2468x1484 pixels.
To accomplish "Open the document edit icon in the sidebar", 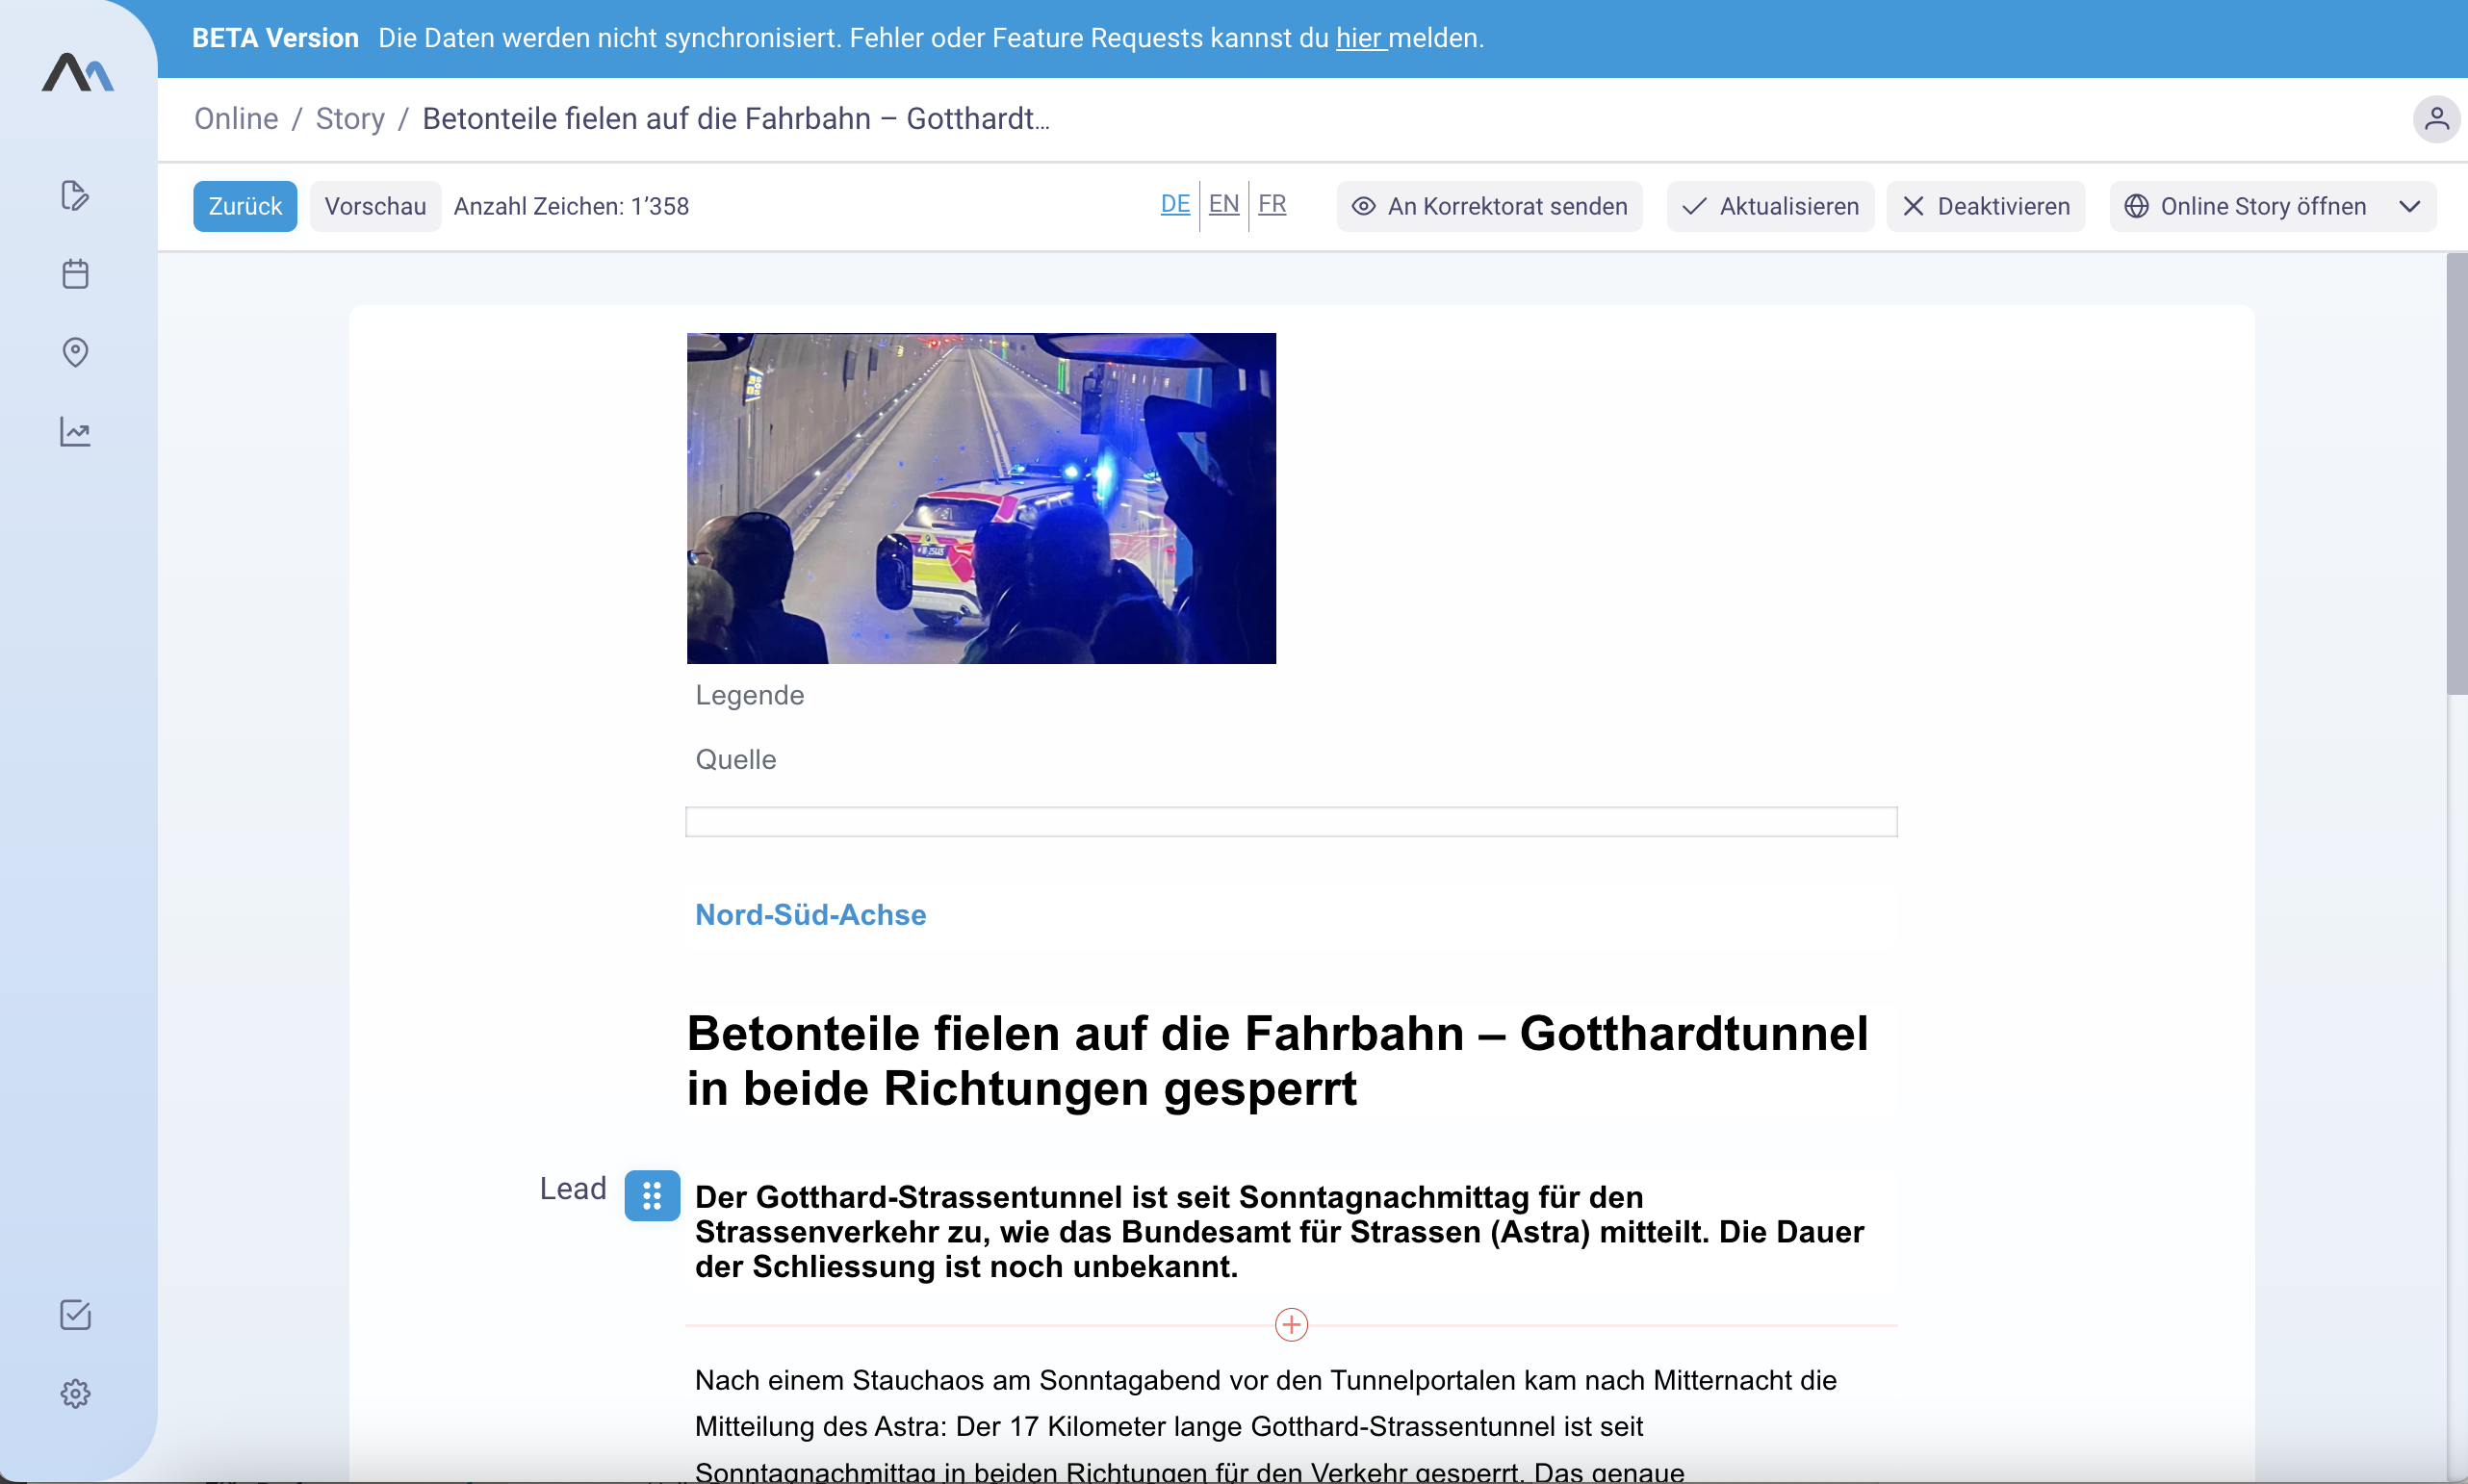I will pyautogui.click(x=75, y=195).
